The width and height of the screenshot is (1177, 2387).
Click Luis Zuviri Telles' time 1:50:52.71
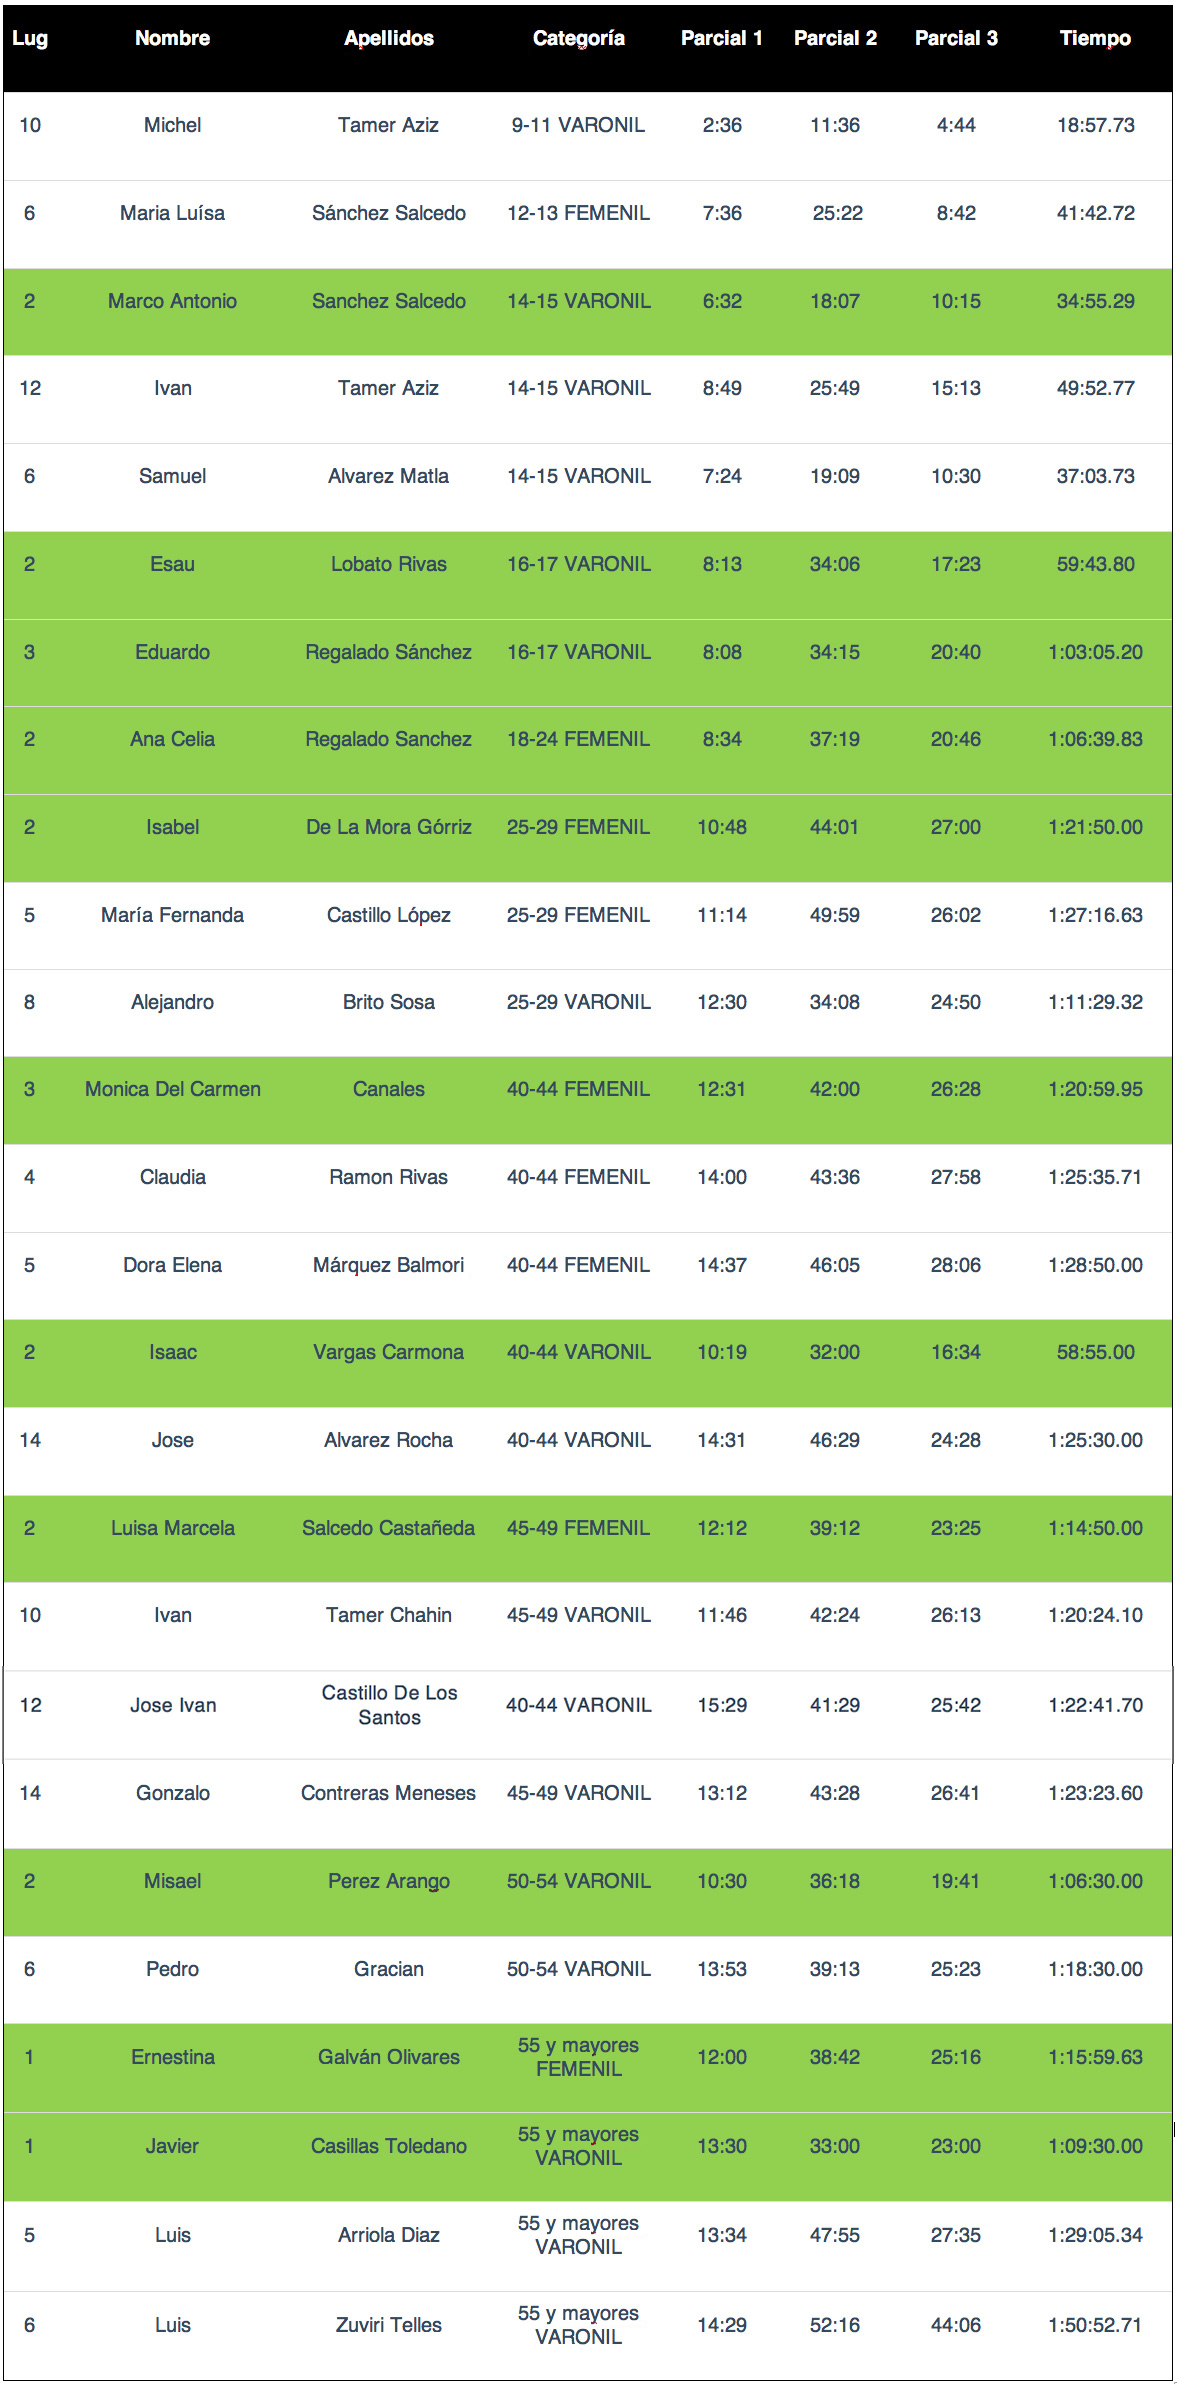click(1095, 2325)
